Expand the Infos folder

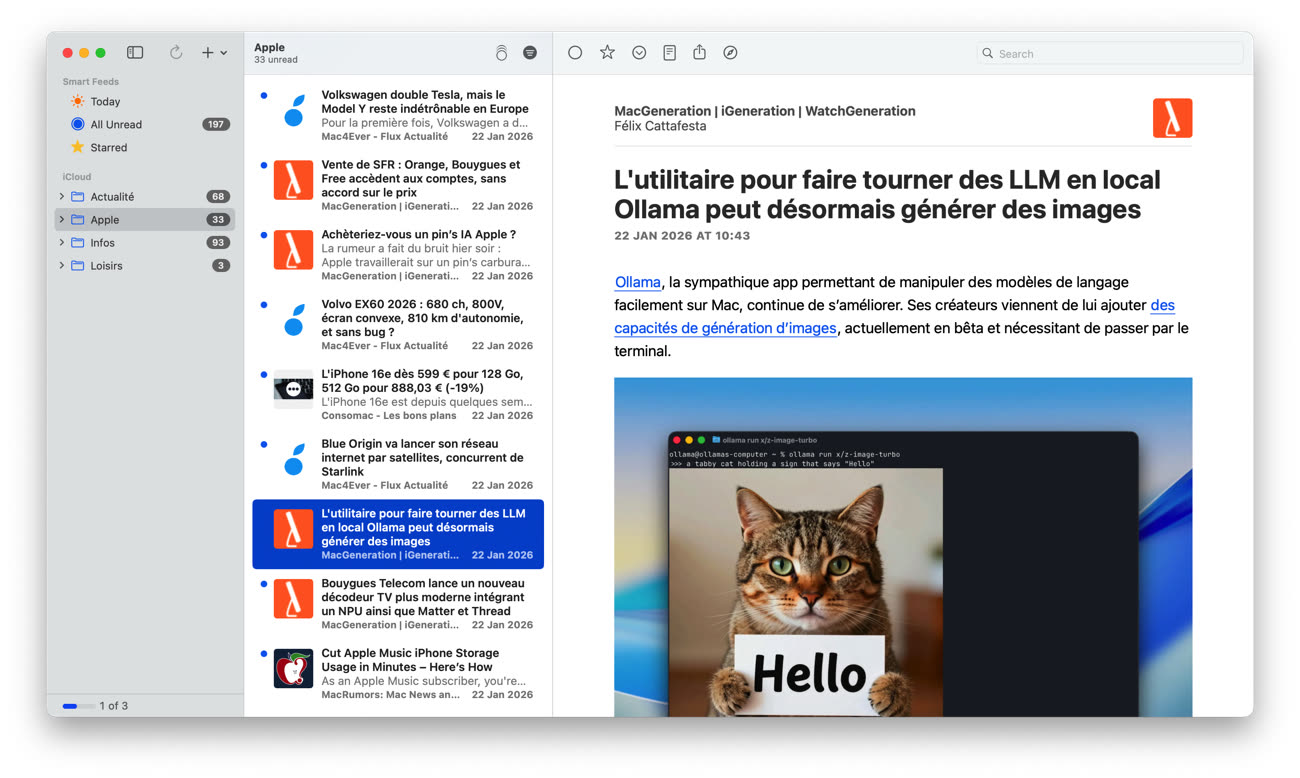point(62,243)
